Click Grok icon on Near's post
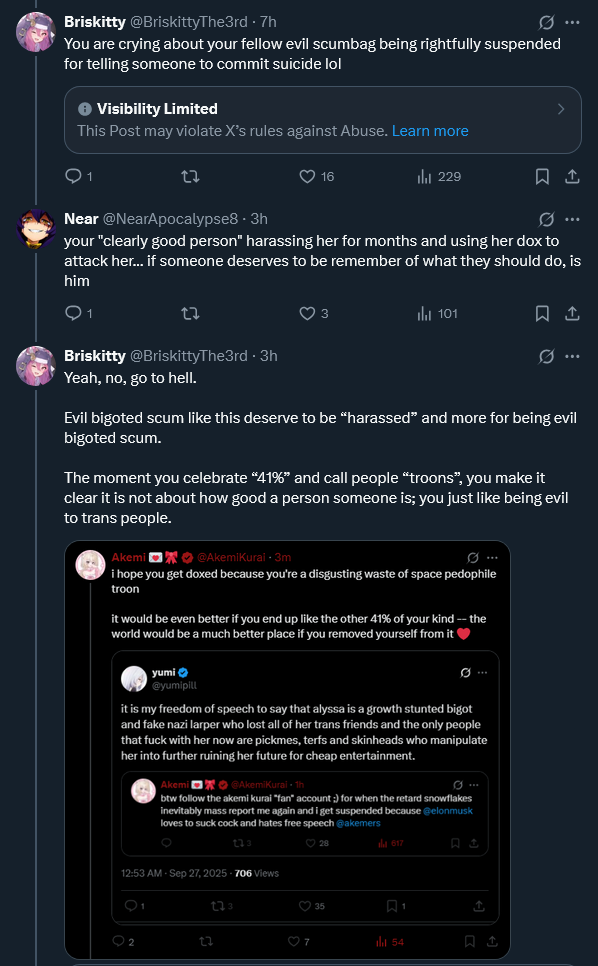The height and width of the screenshot is (966, 598). pos(546,219)
